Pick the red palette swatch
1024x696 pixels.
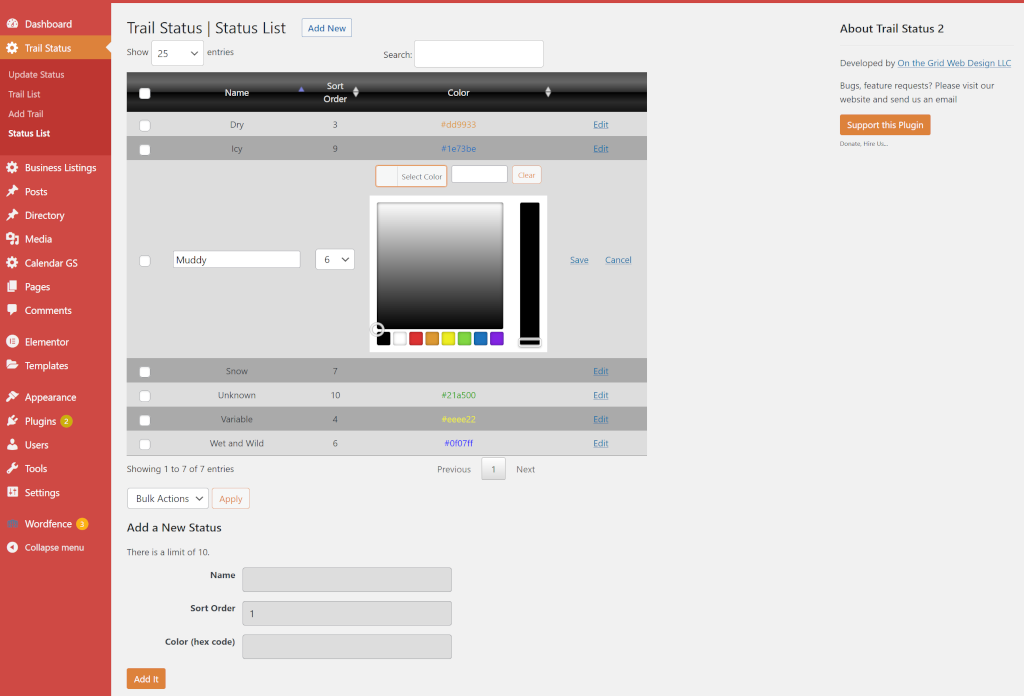(x=416, y=338)
